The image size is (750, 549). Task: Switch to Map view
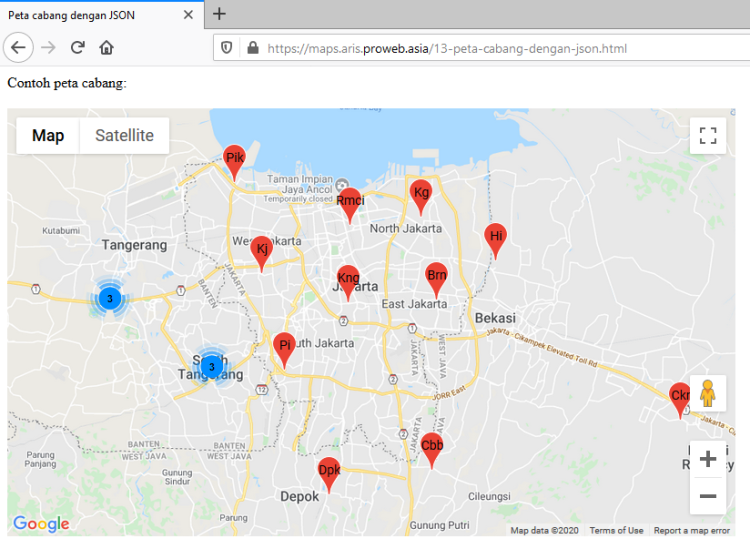coord(48,135)
